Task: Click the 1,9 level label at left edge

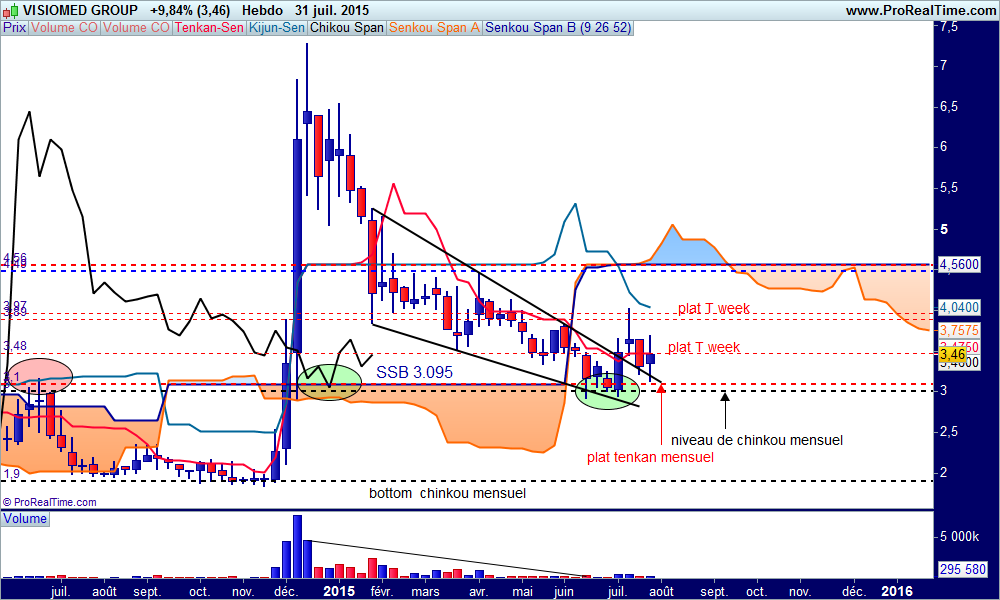Action: (x=11, y=474)
